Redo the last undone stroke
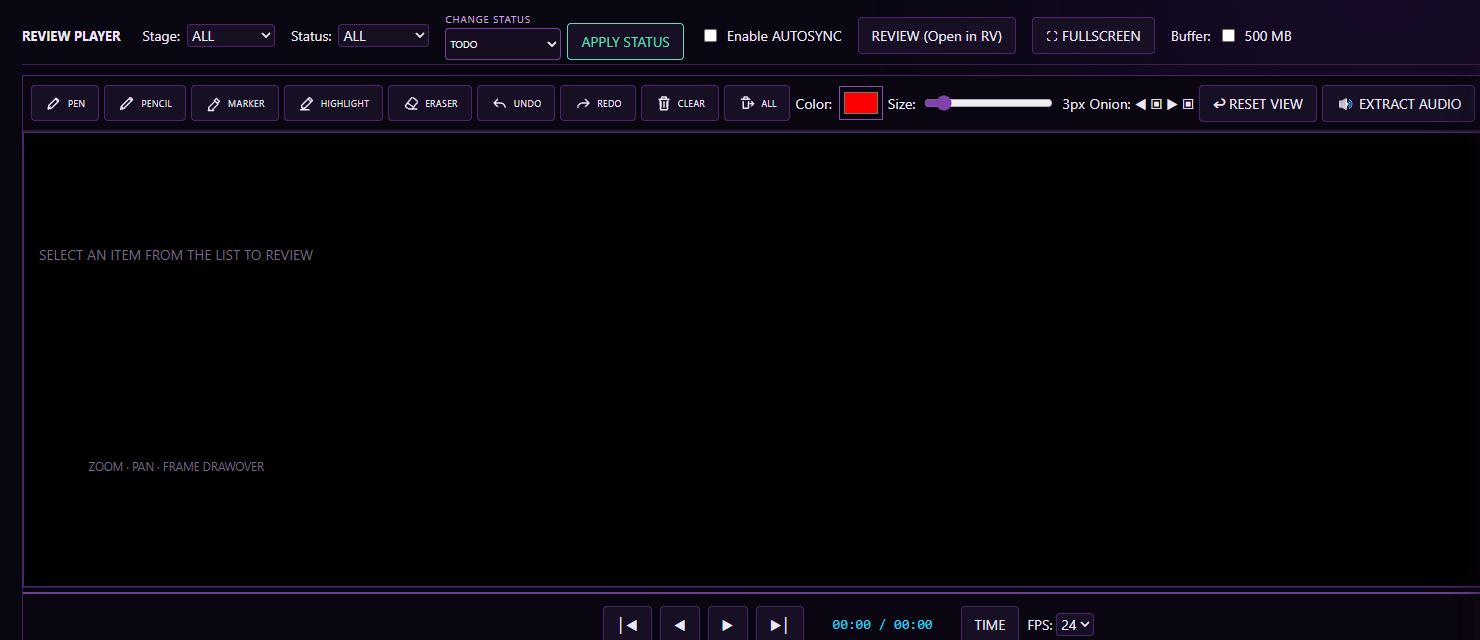Viewport: 1480px width, 640px height. tap(598, 103)
